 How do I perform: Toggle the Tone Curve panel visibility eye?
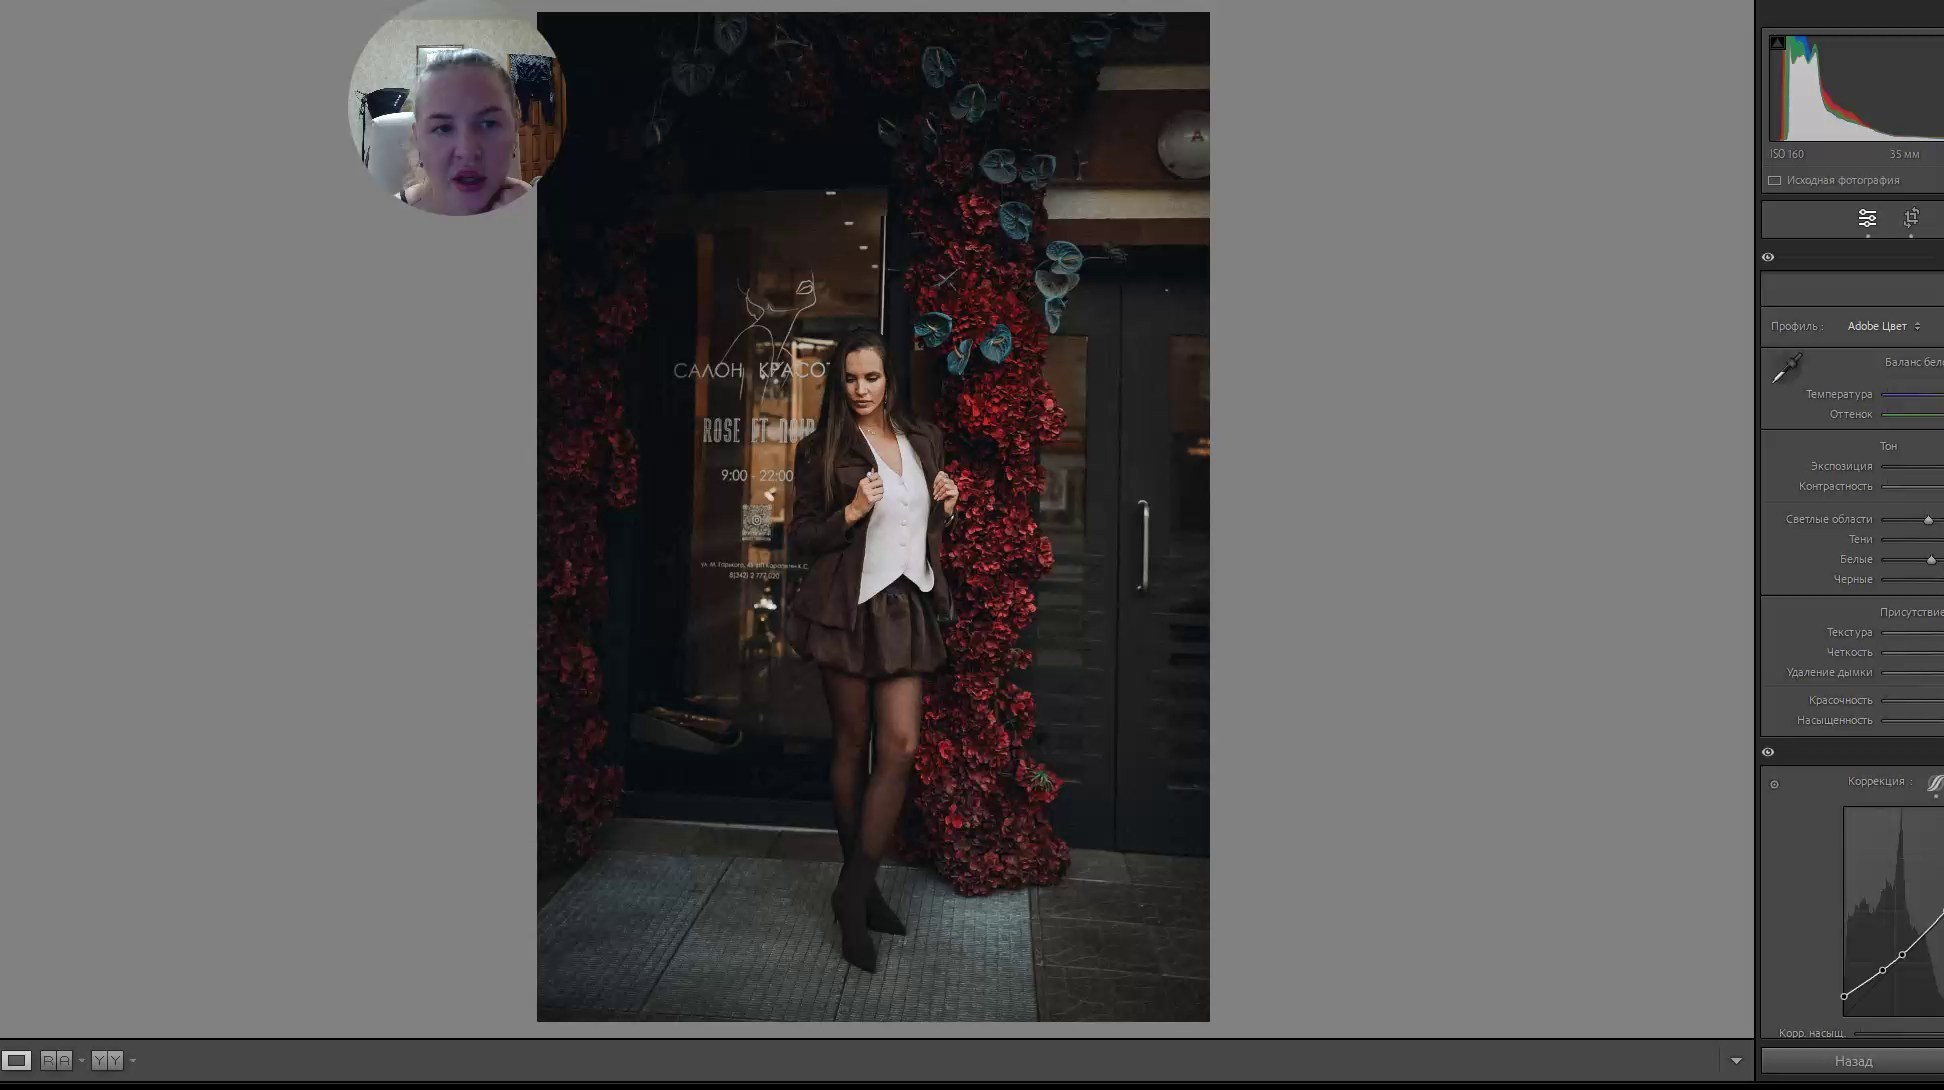tap(1768, 752)
